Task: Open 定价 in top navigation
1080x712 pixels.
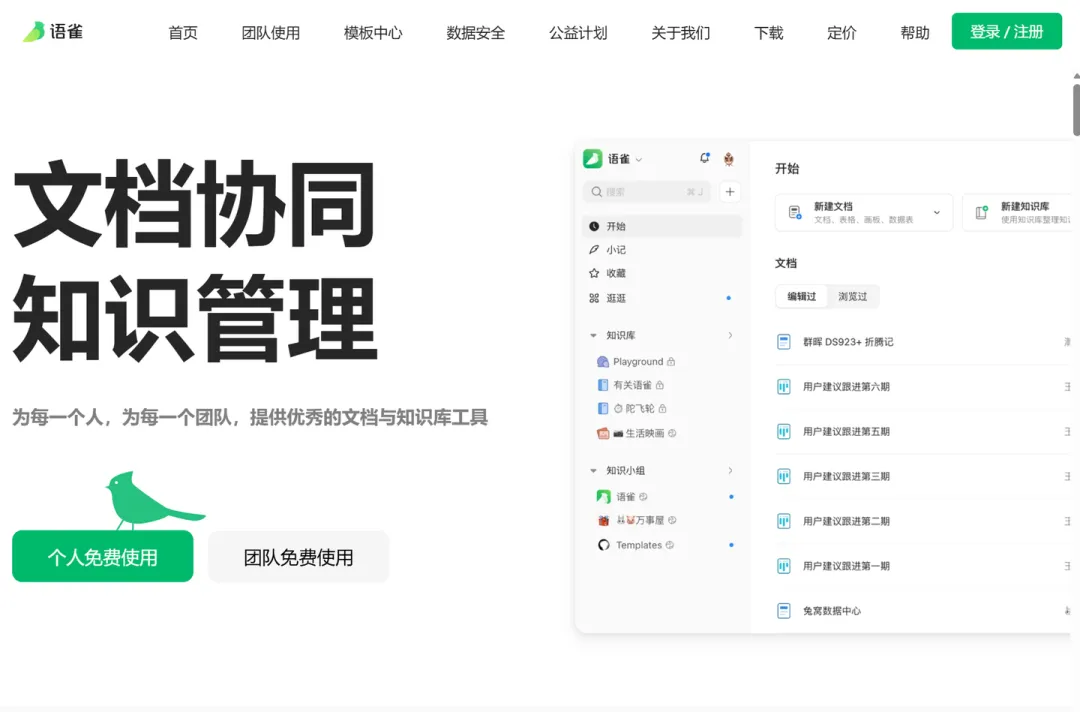Action: click(842, 32)
